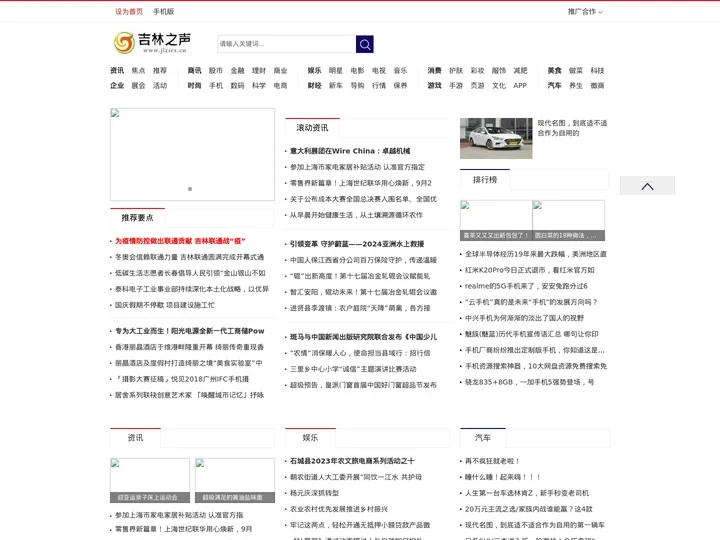Open article 石城县2023年农文旅电商系列活动之十
Screen dimensions: 720x540
click(x=352, y=461)
